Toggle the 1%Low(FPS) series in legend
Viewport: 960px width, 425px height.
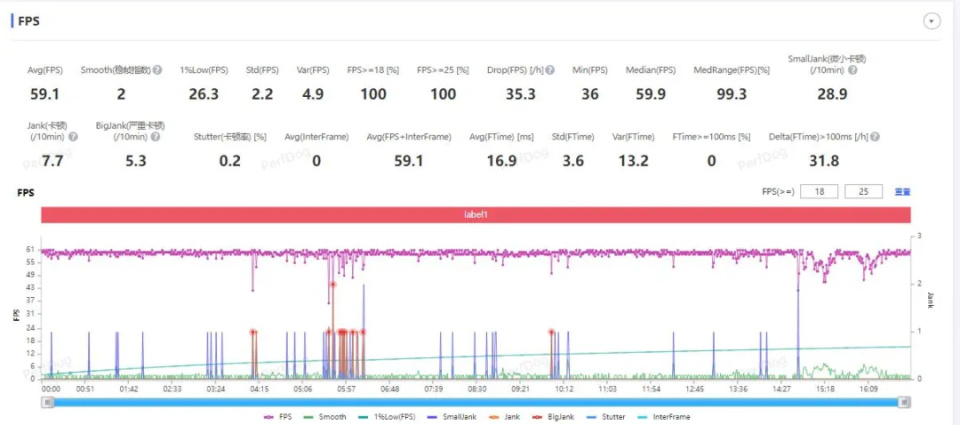[387, 417]
